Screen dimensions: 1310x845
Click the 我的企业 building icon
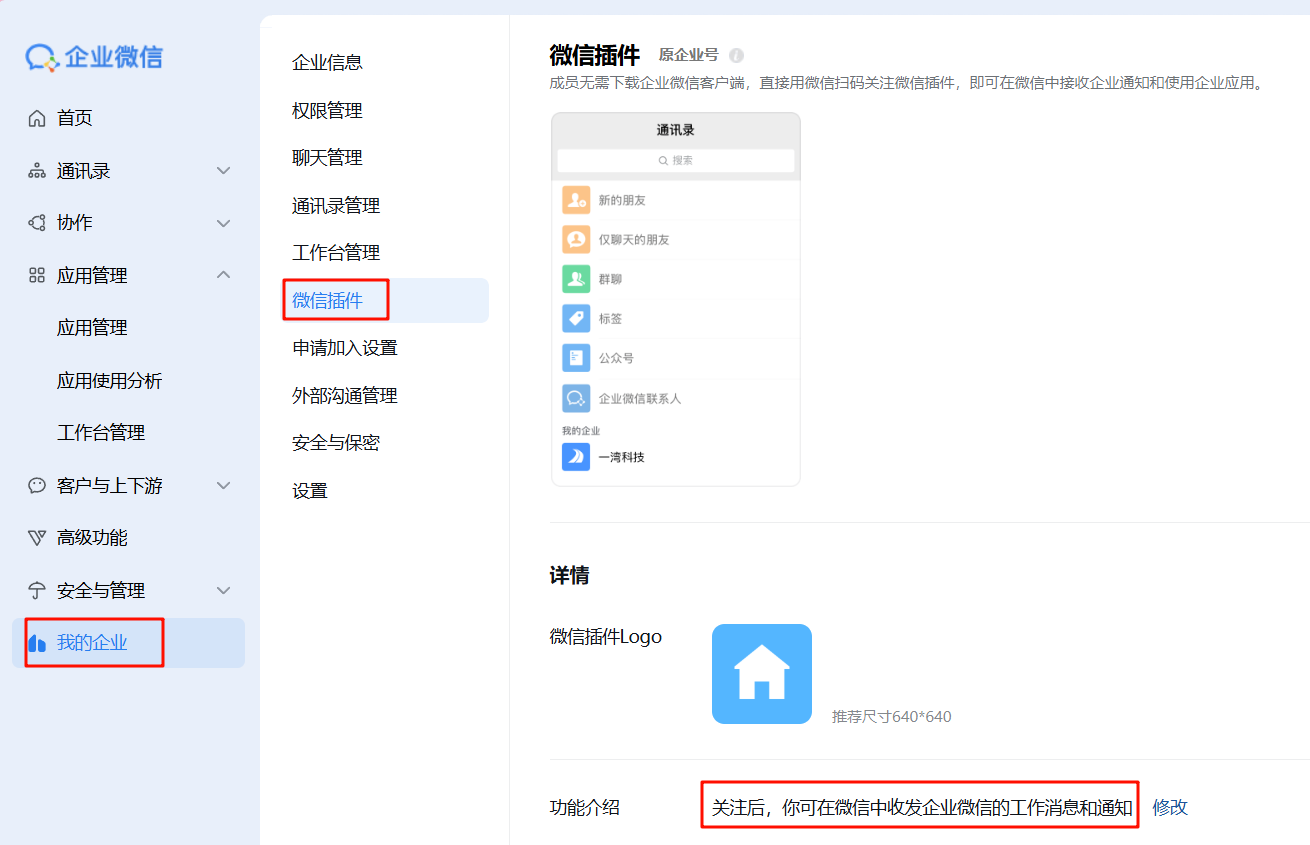click(x=37, y=643)
